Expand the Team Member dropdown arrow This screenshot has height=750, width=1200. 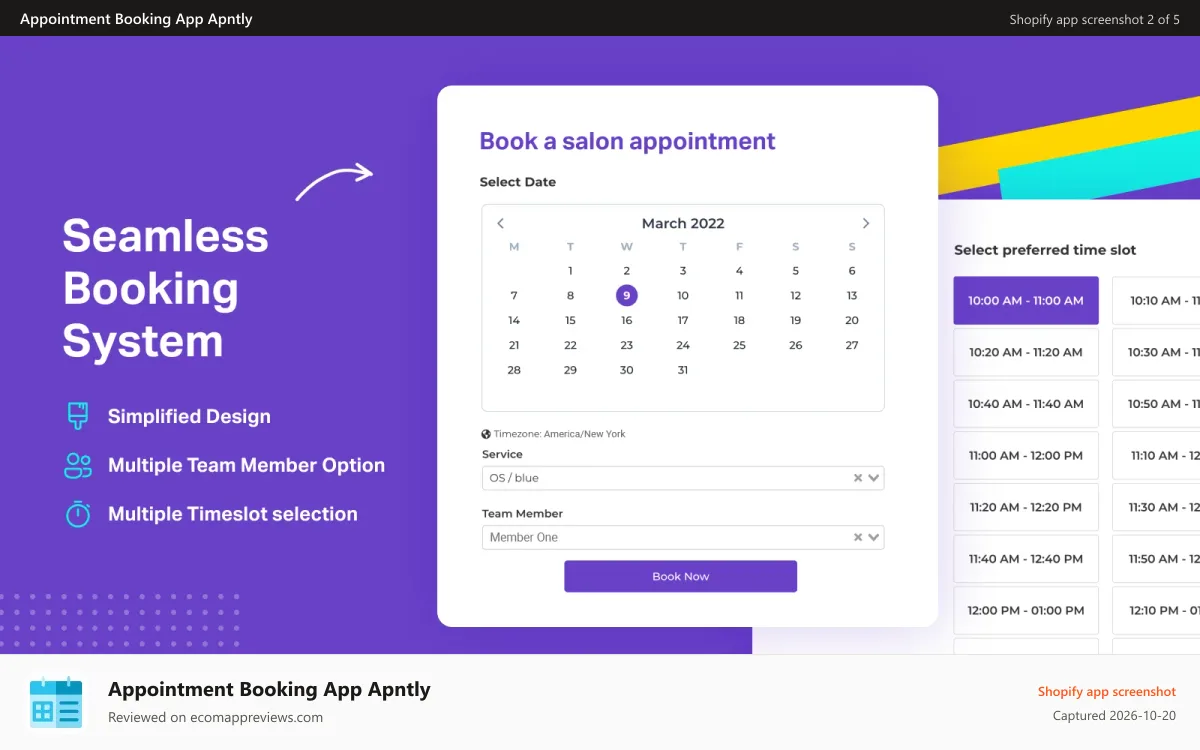coord(874,537)
